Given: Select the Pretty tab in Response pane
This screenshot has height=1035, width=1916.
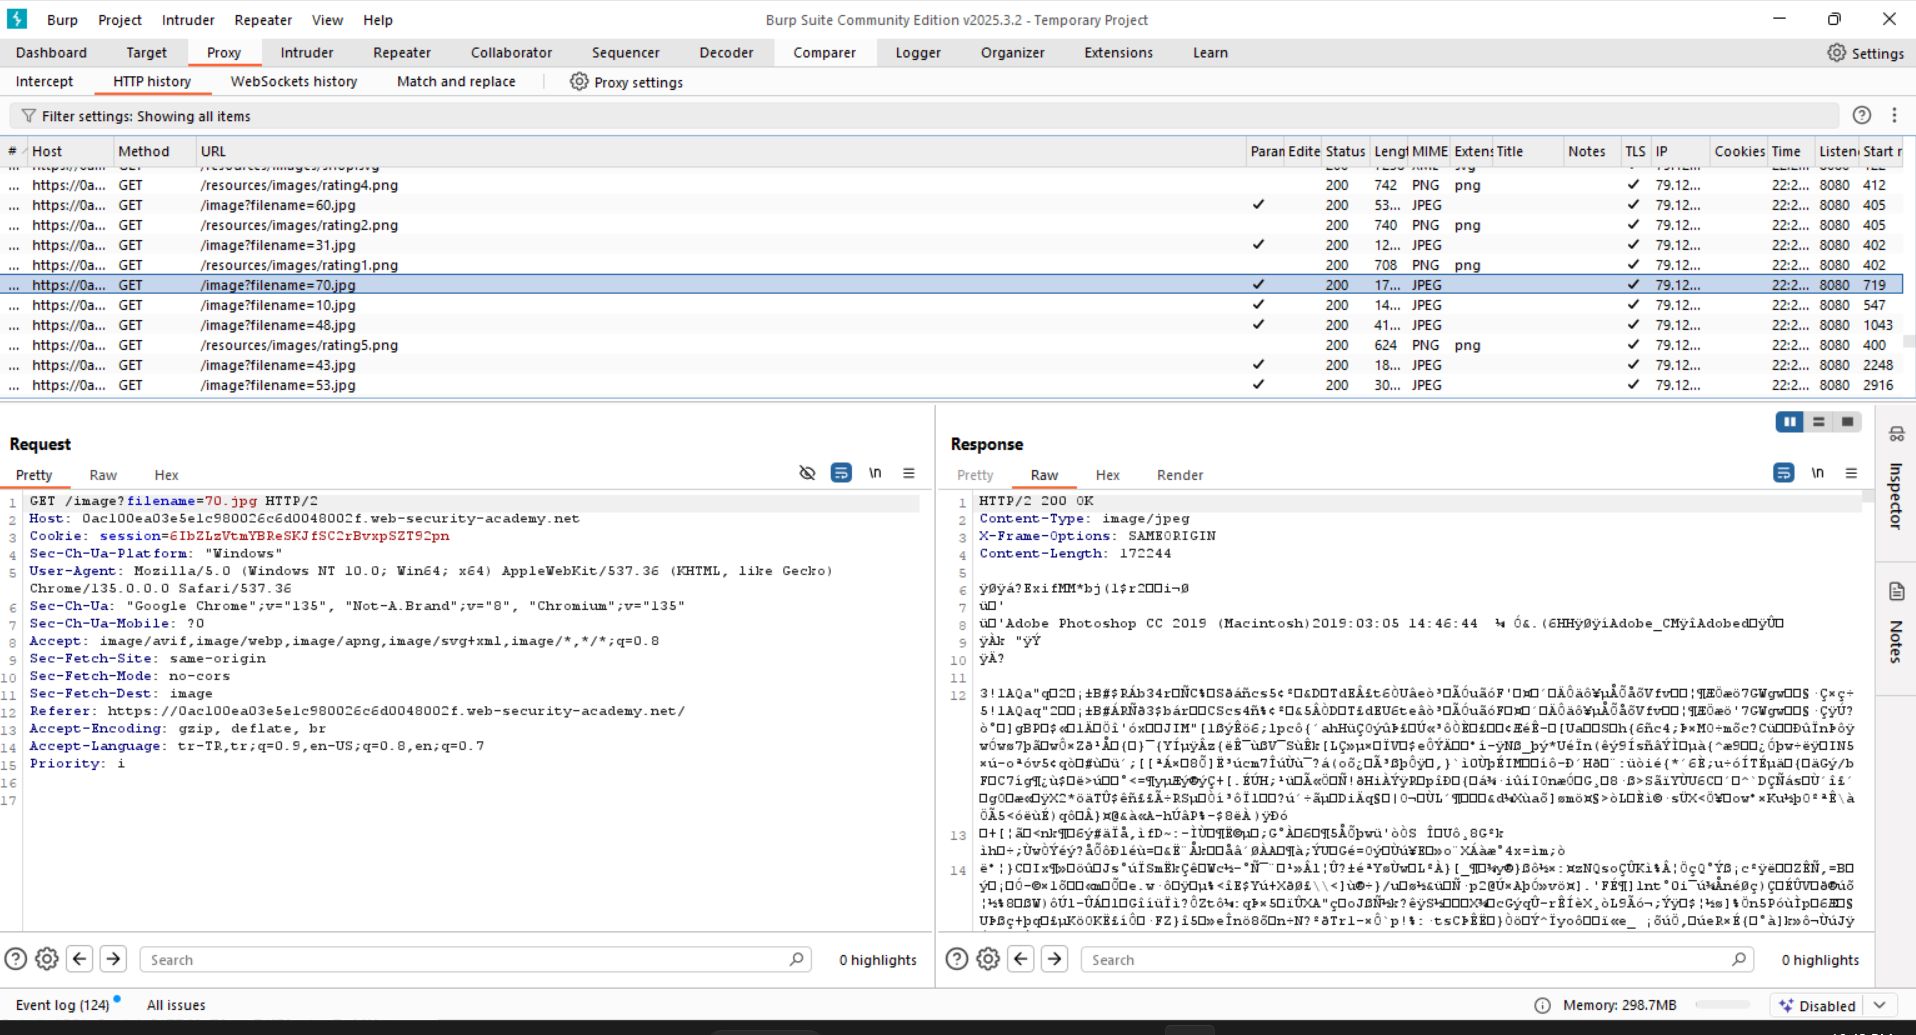Looking at the screenshot, I should point(975,475).
